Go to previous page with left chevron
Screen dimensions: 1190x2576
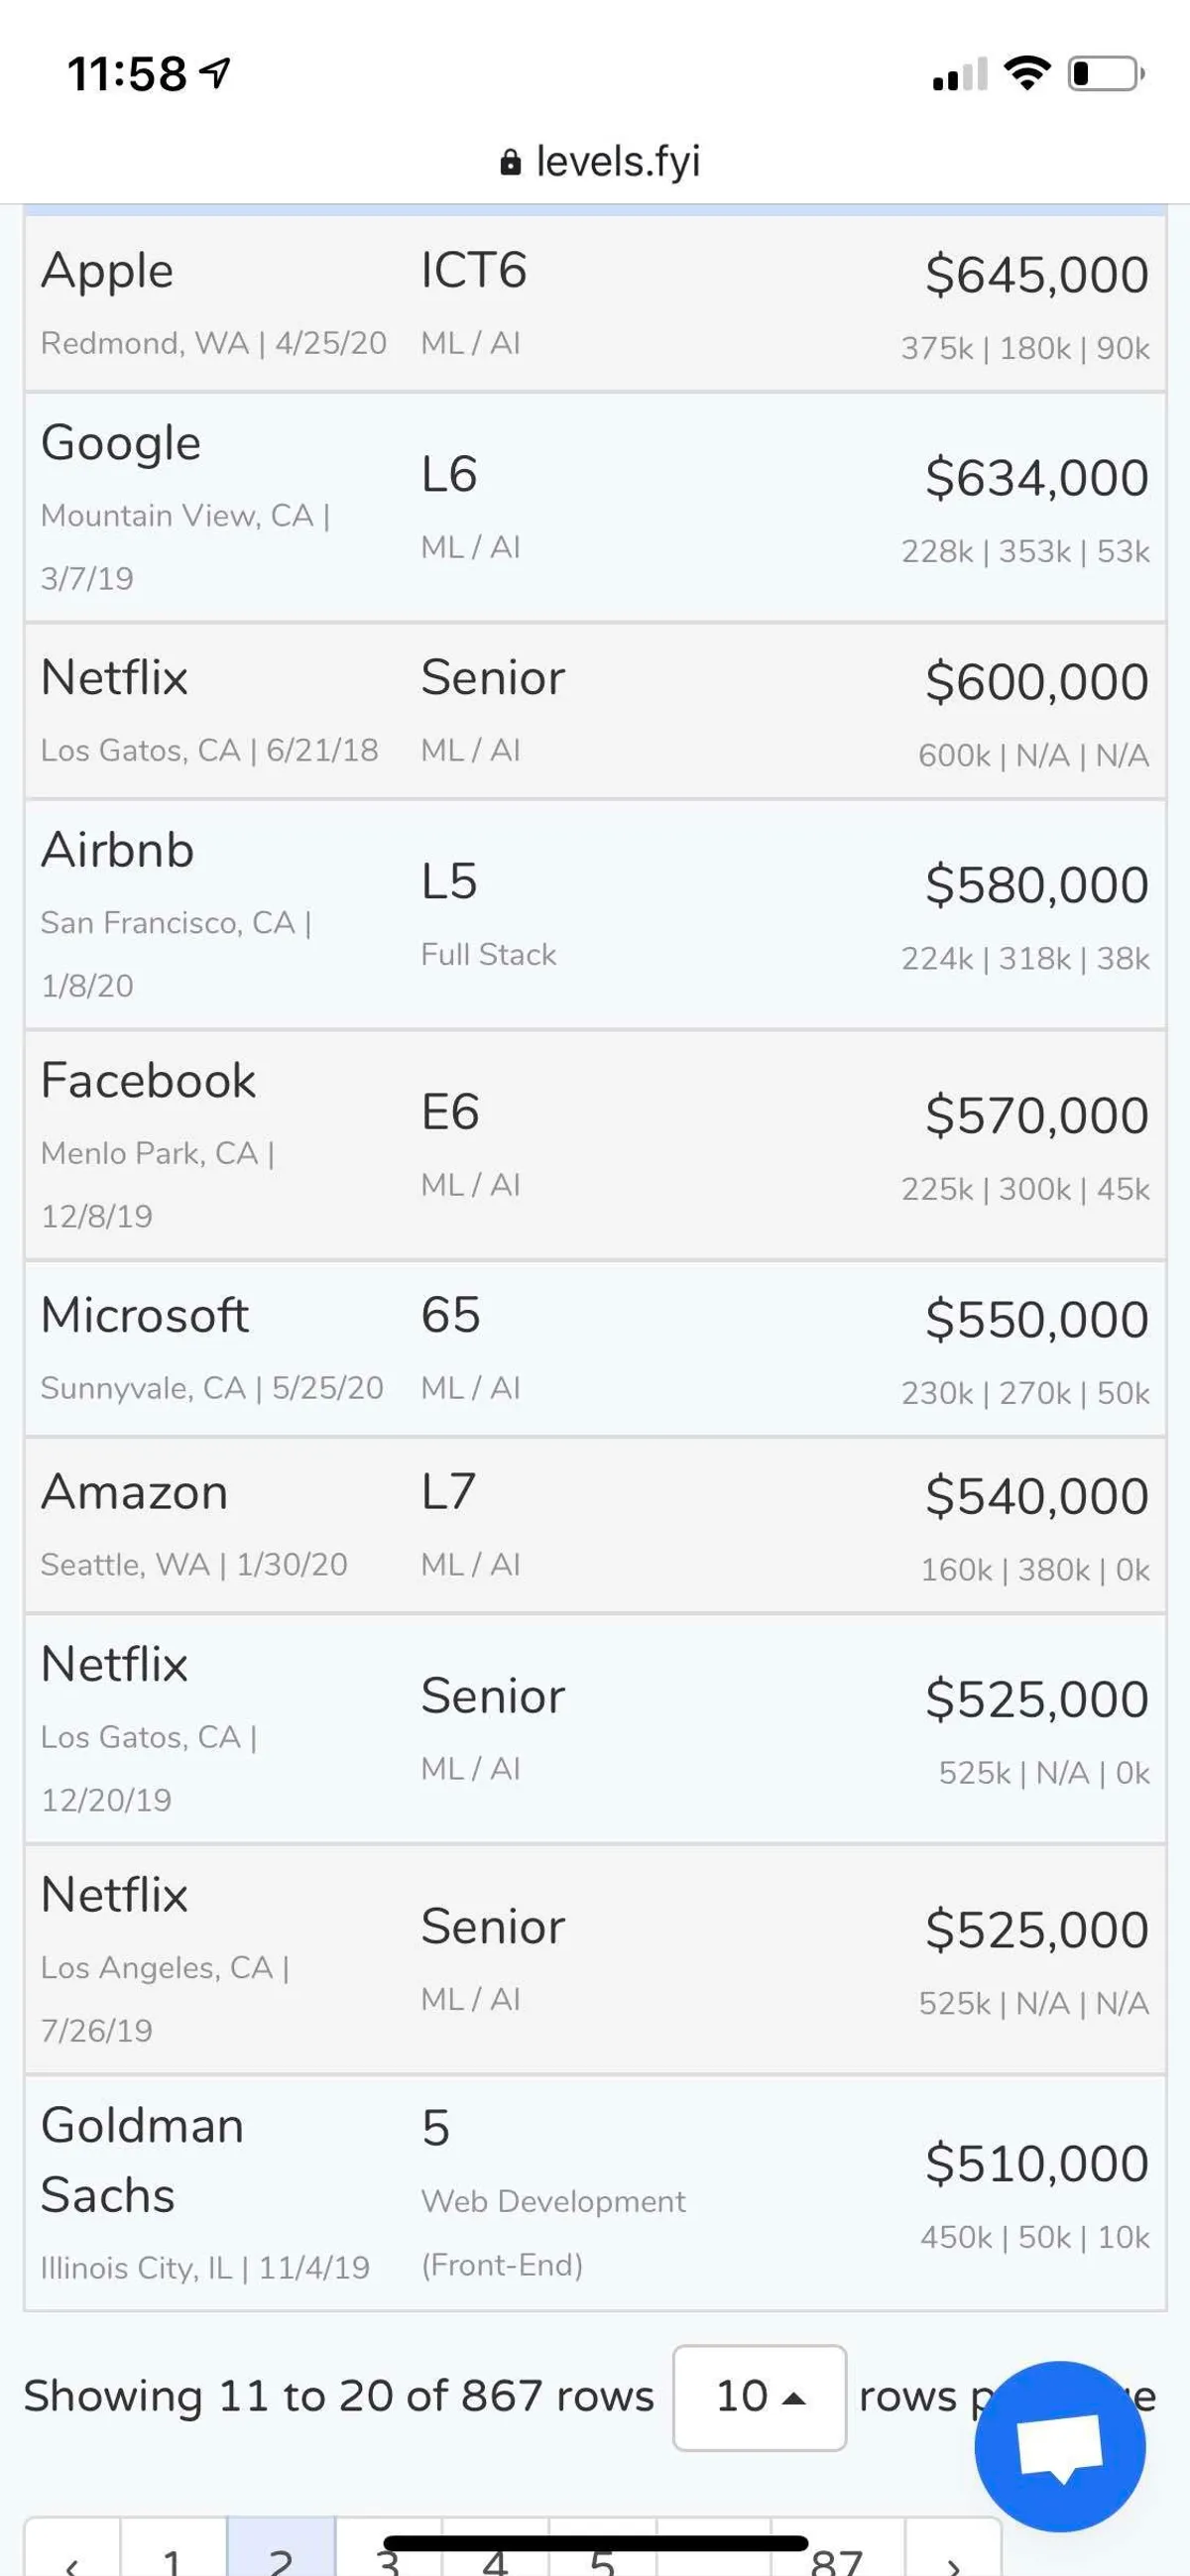click(x=72, y=2560)
